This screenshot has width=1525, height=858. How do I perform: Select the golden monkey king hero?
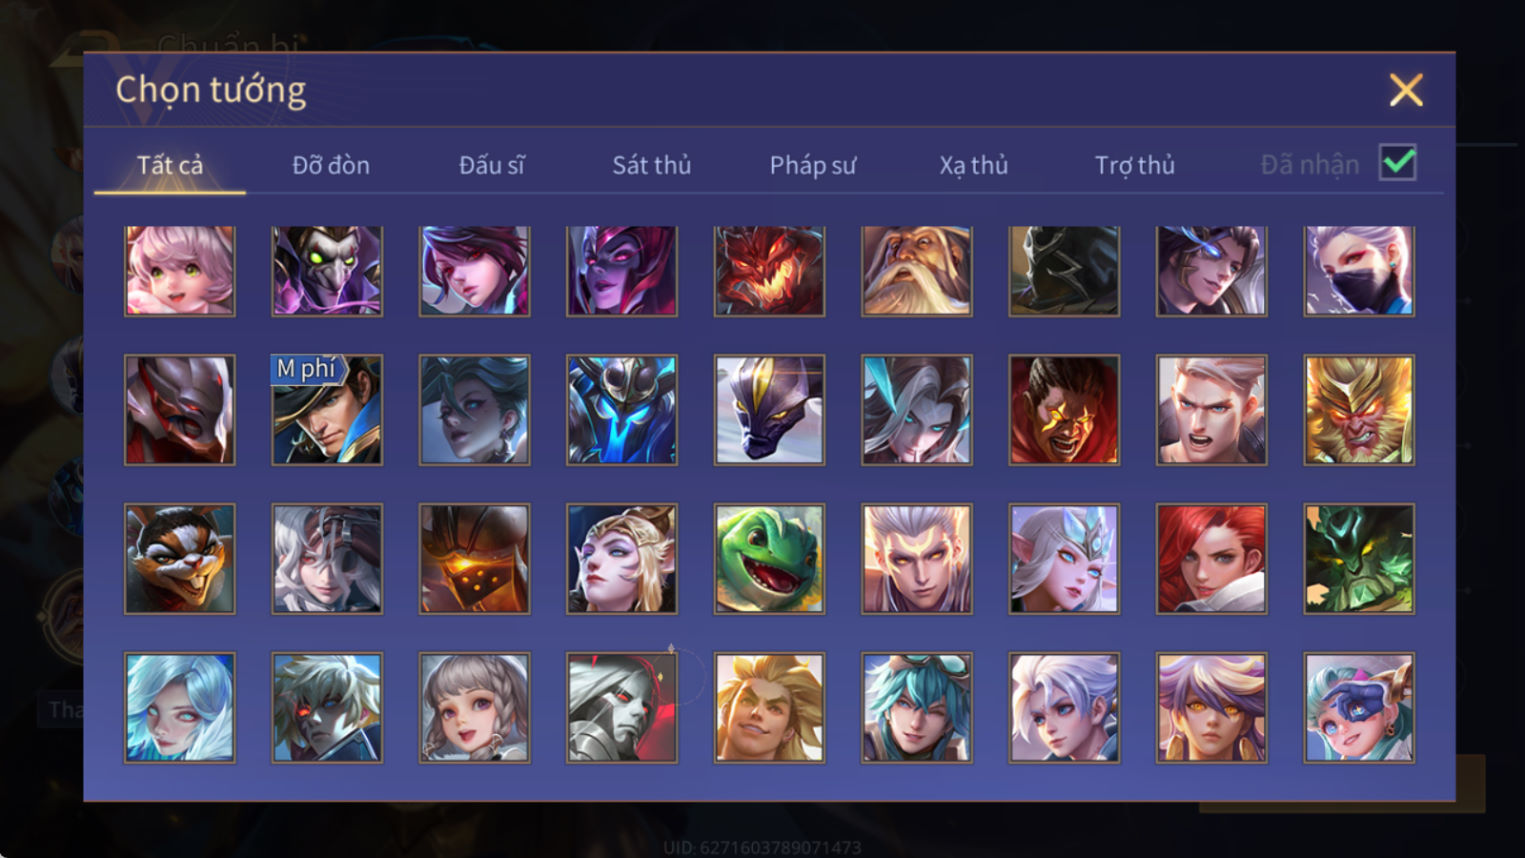[x=1359, y=410]
